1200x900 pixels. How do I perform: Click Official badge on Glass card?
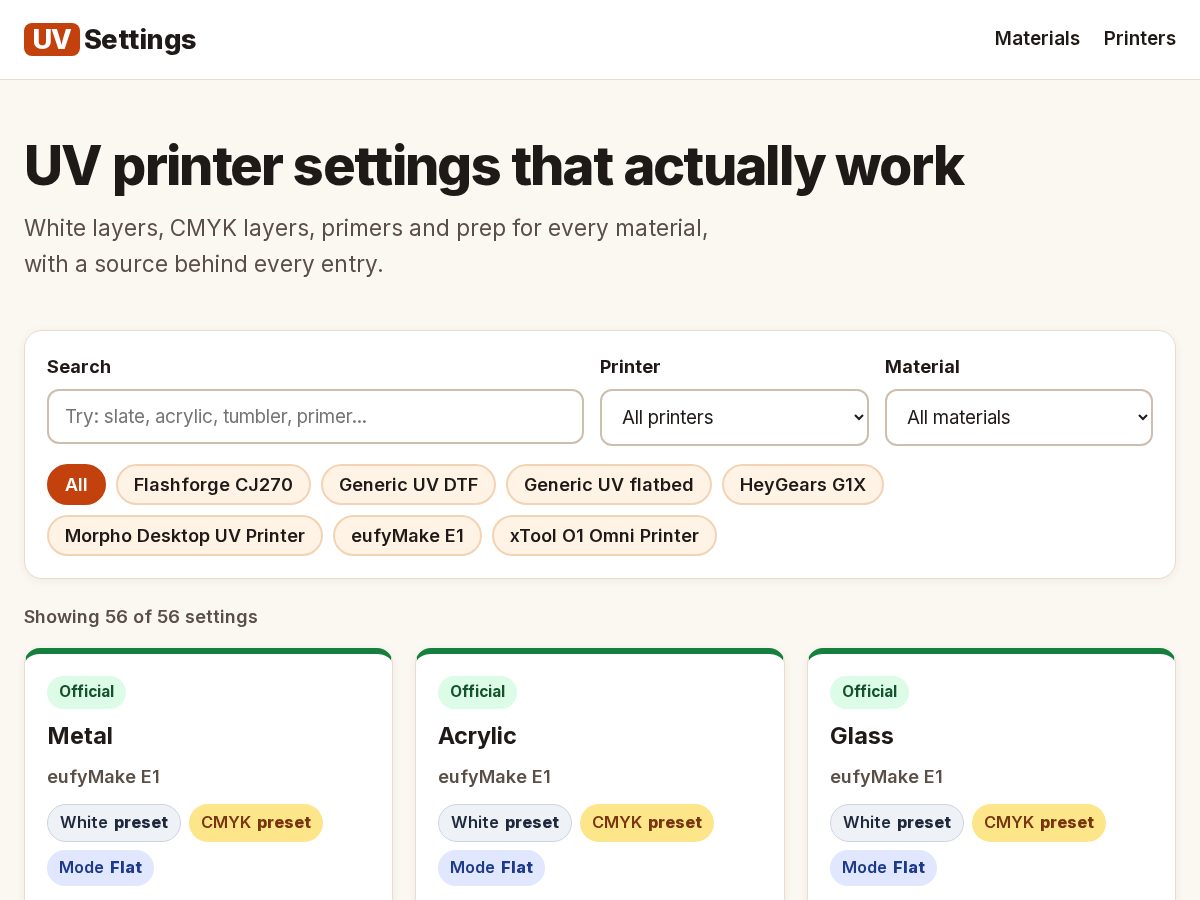[x=869, y=692]
